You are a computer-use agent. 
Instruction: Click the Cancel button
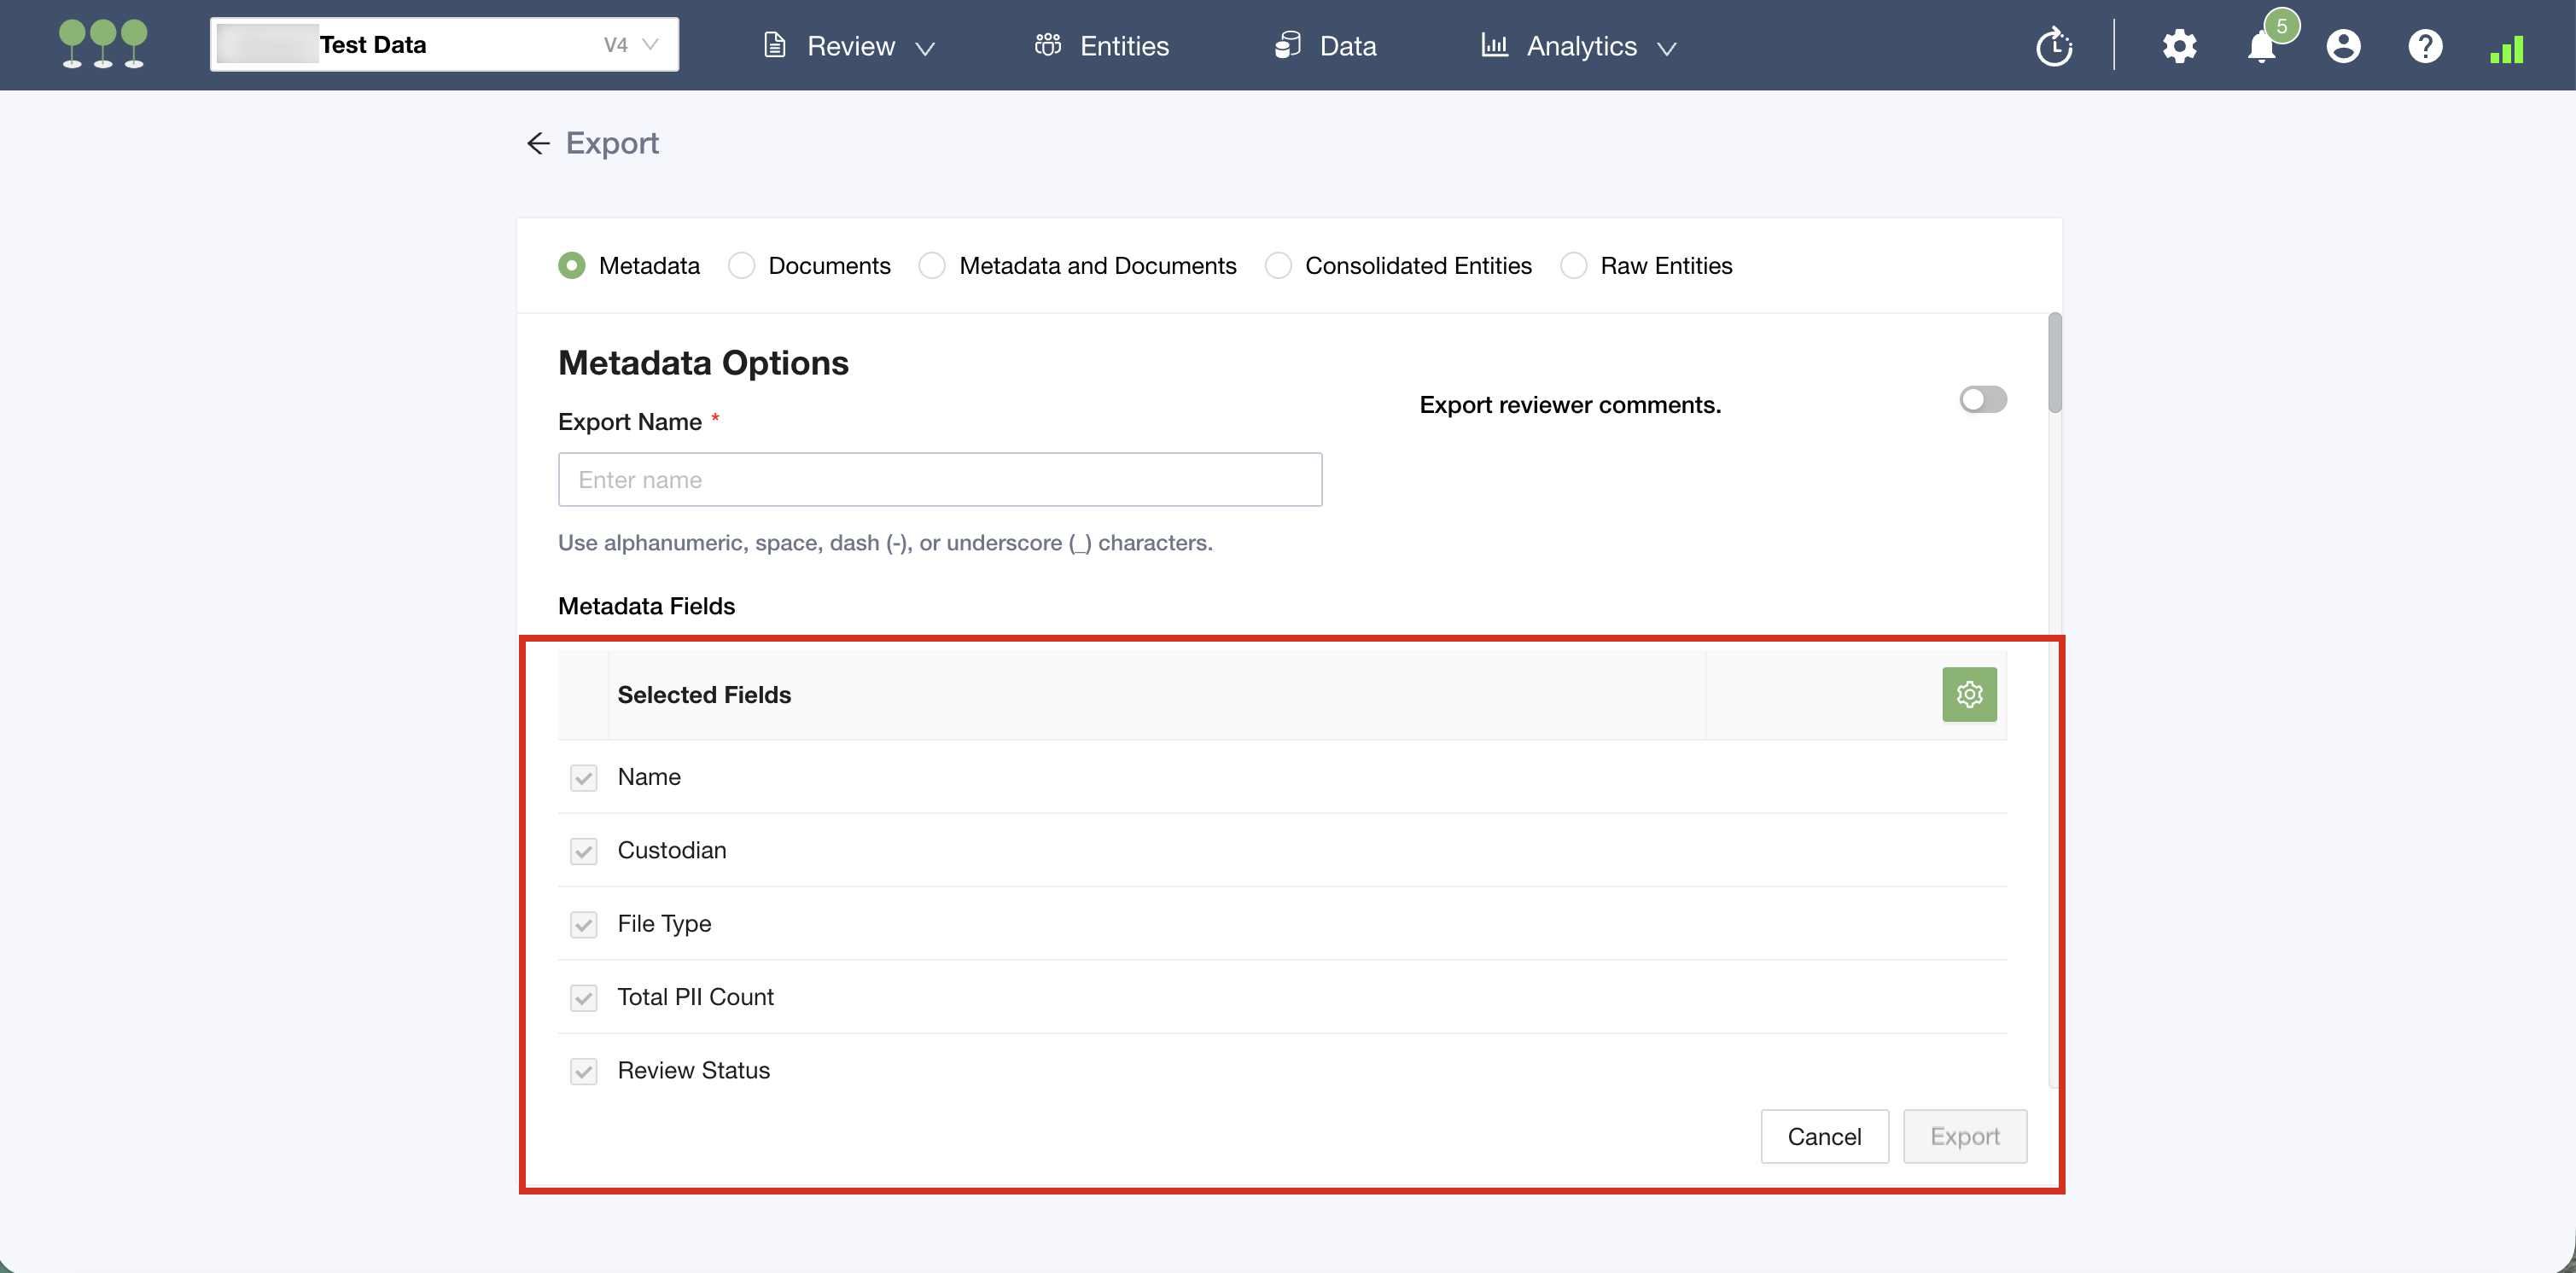pos(1823,1136)
